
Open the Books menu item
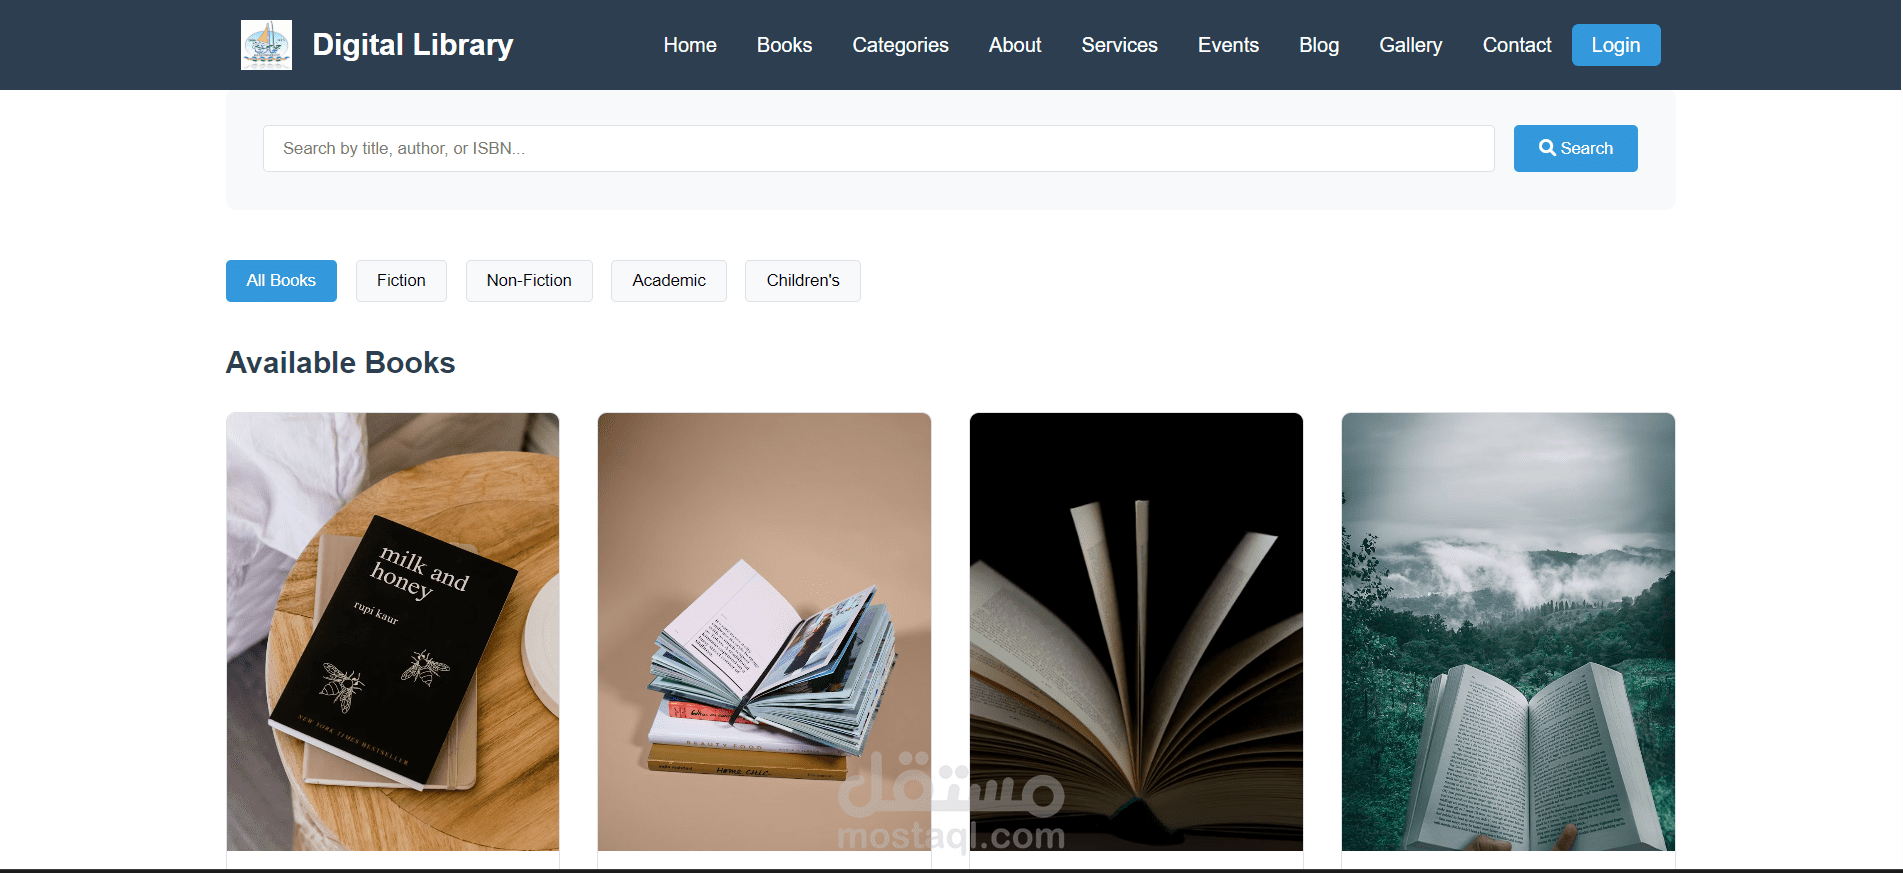point(784,45)
